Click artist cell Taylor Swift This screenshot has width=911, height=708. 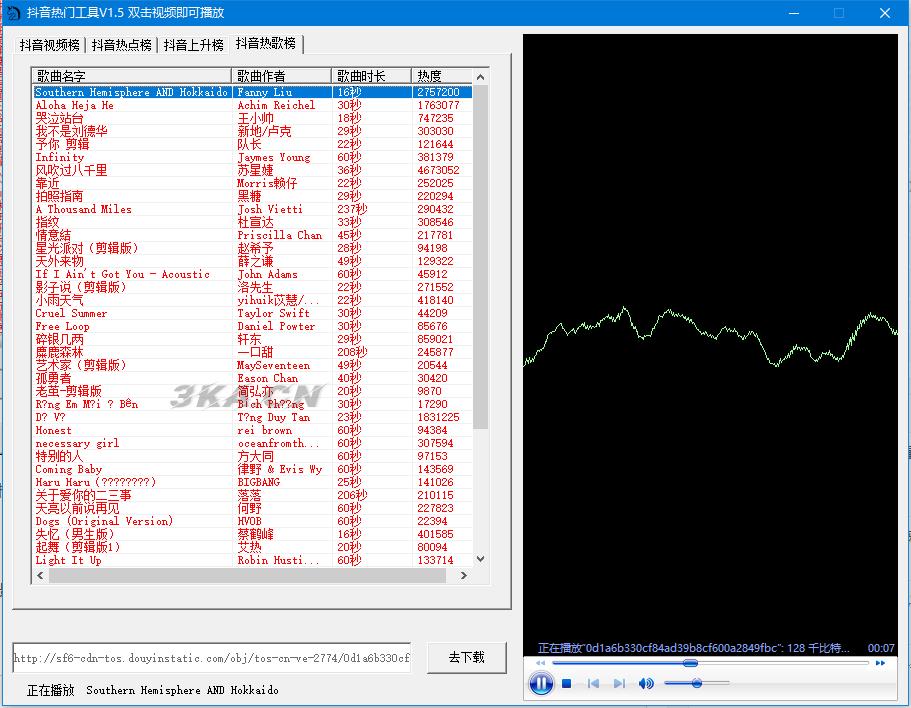(274, 313)
